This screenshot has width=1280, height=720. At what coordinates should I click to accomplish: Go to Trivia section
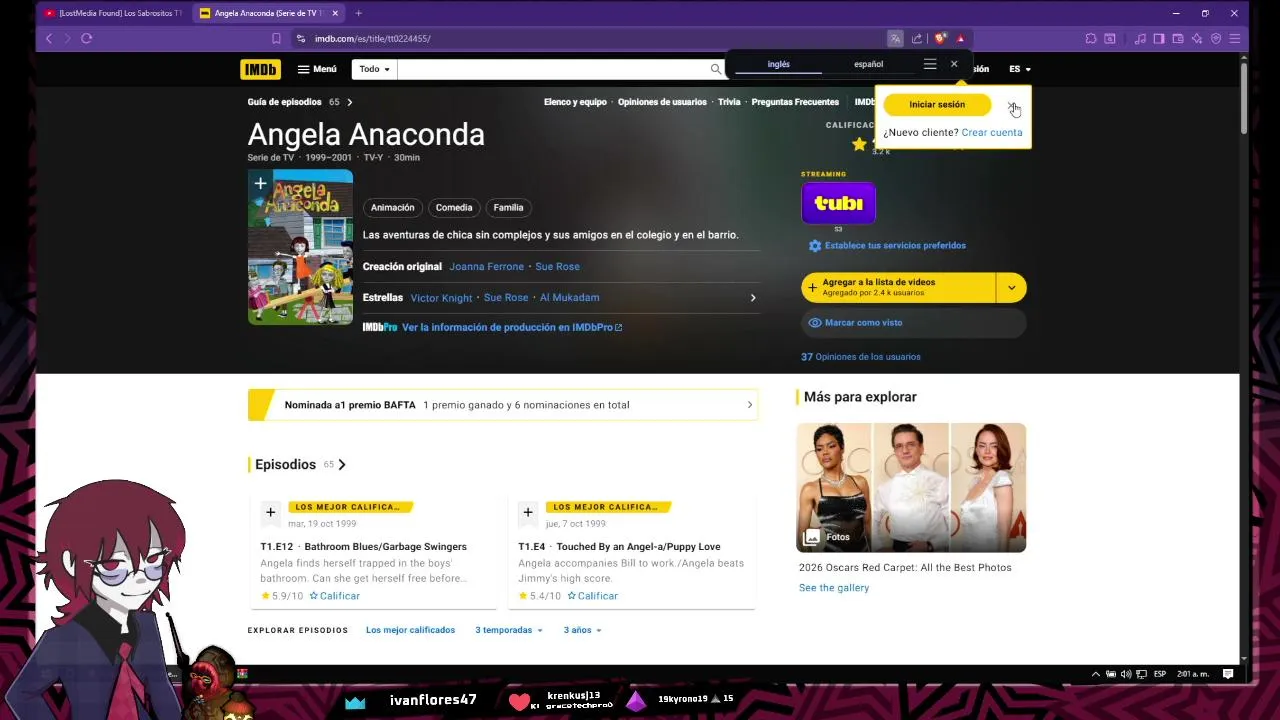[x=729, y=102]
